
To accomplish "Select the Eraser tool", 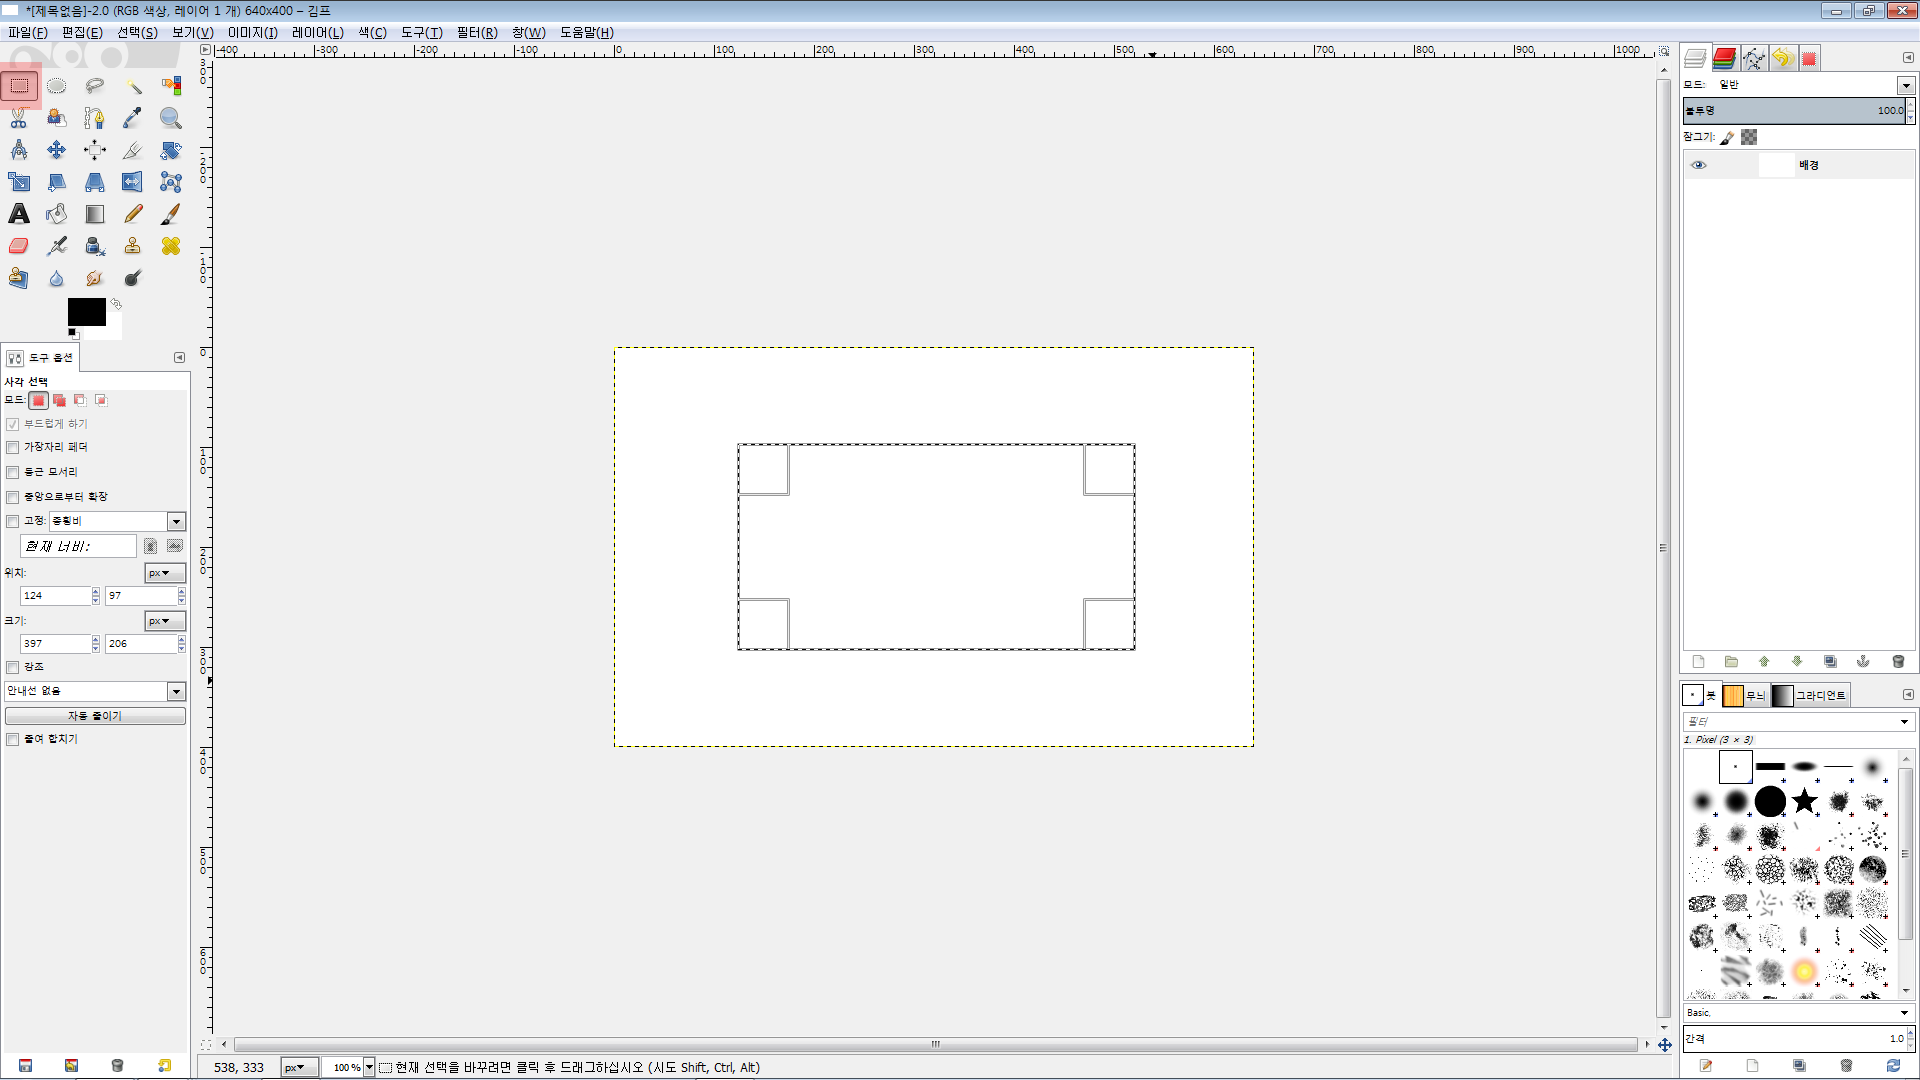I will coord(19,246).
